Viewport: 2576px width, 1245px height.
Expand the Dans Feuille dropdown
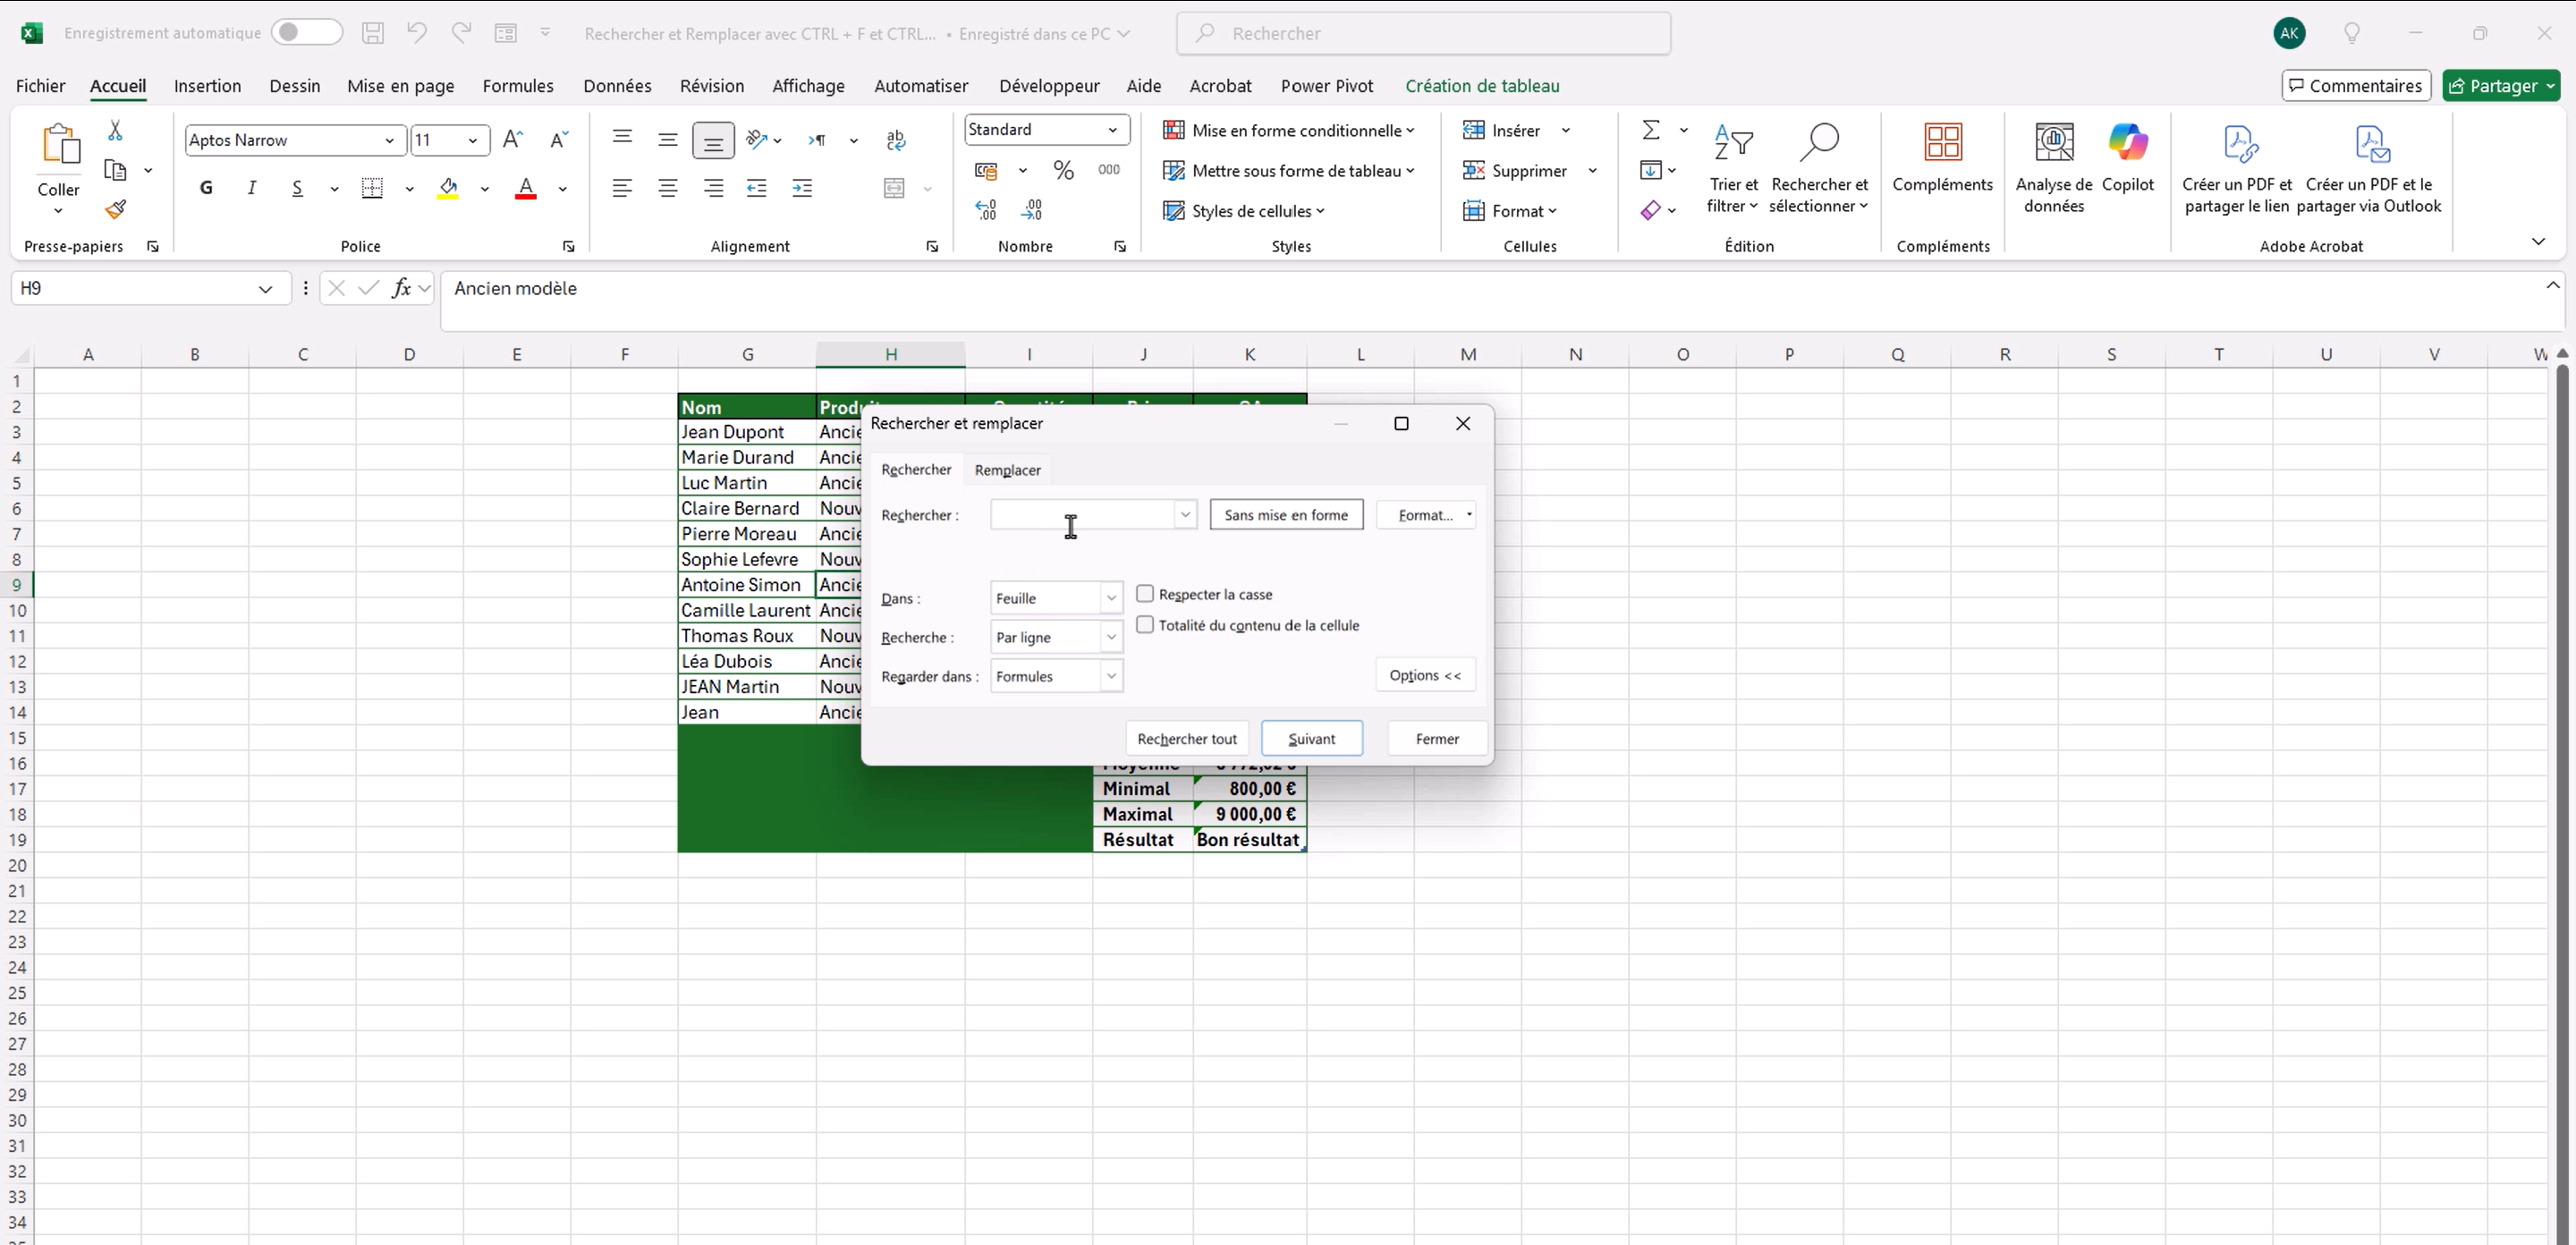1110,598
